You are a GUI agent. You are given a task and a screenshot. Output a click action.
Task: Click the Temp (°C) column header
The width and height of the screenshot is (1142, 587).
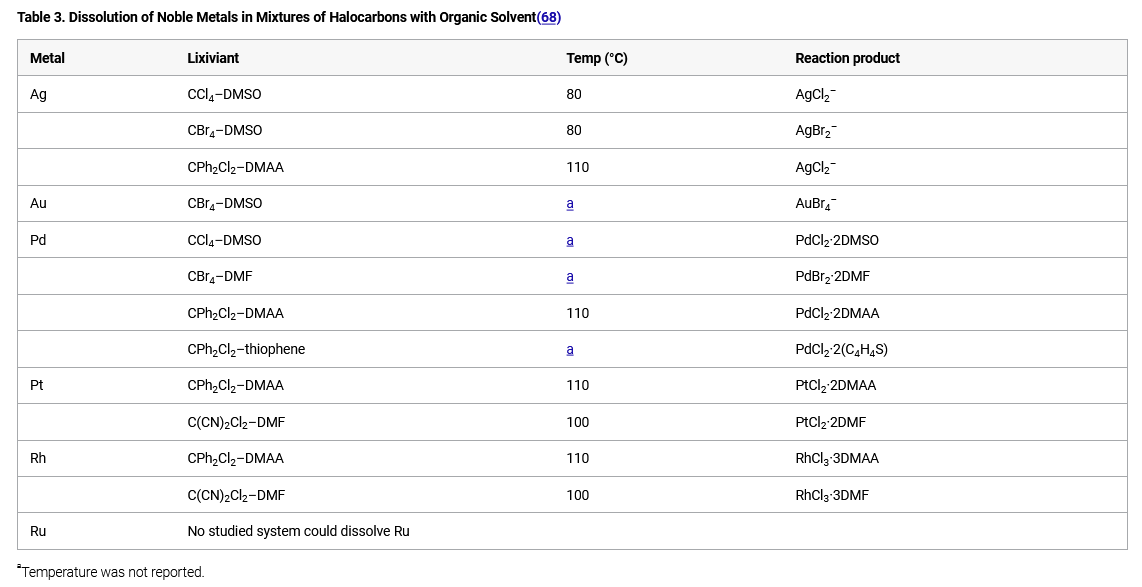pyautogui.click(x=597, y=58)
